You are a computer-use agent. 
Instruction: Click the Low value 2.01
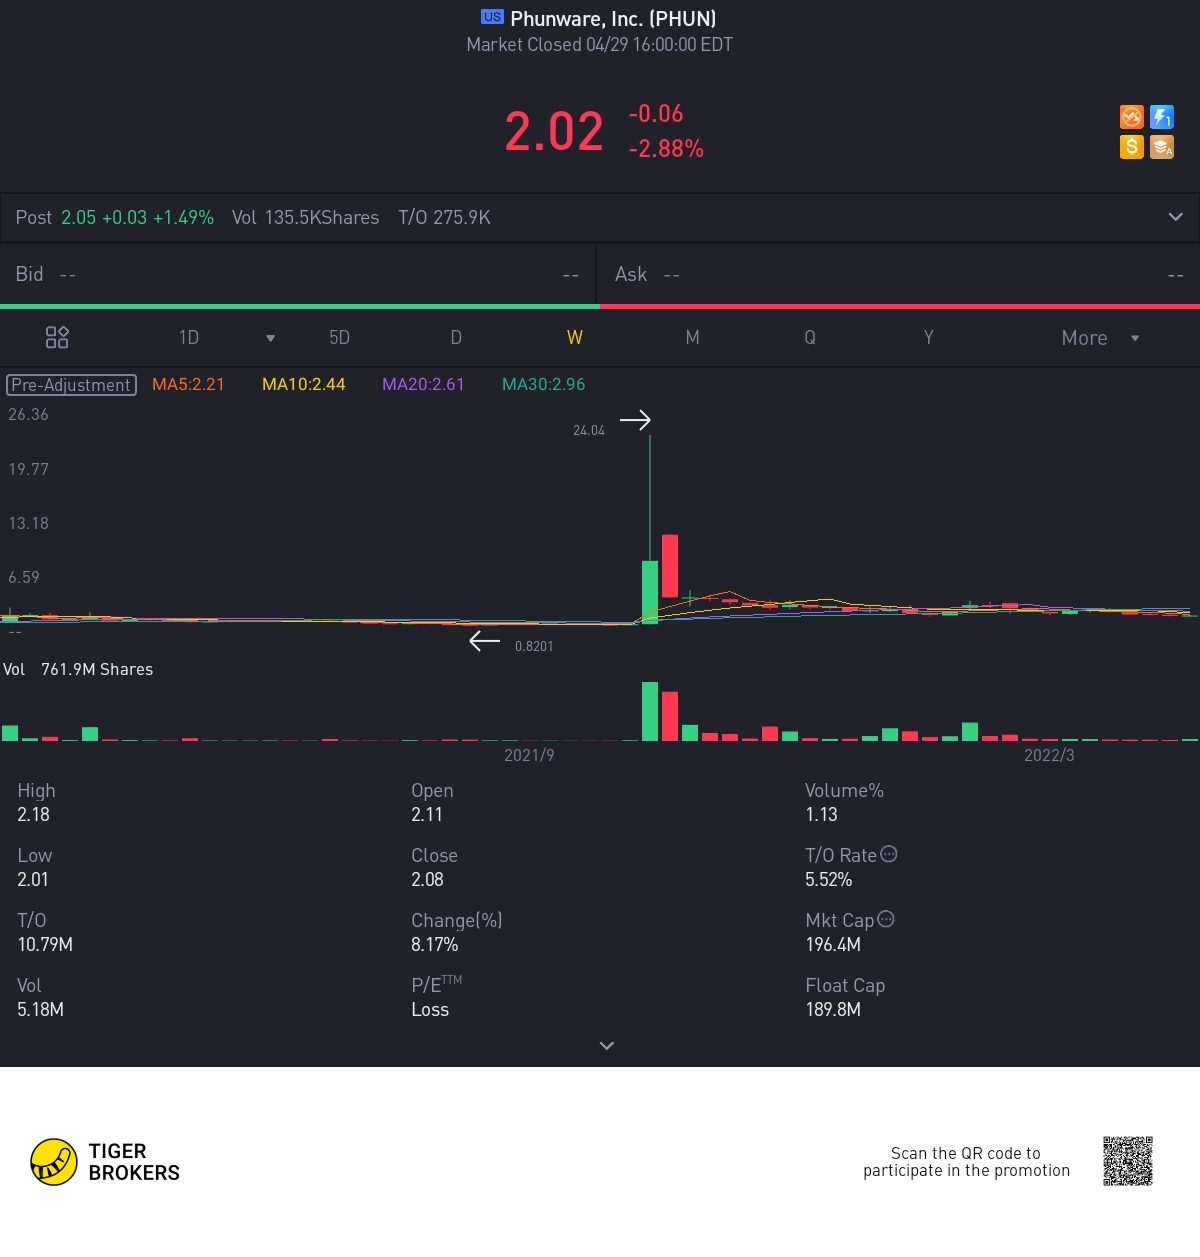(x=33, y=879)
